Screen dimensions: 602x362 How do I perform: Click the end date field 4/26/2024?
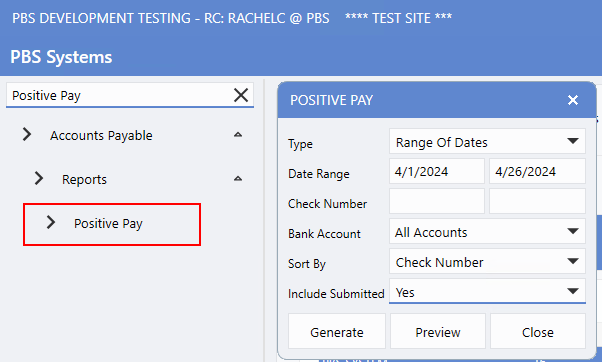(x=537, y=171)
